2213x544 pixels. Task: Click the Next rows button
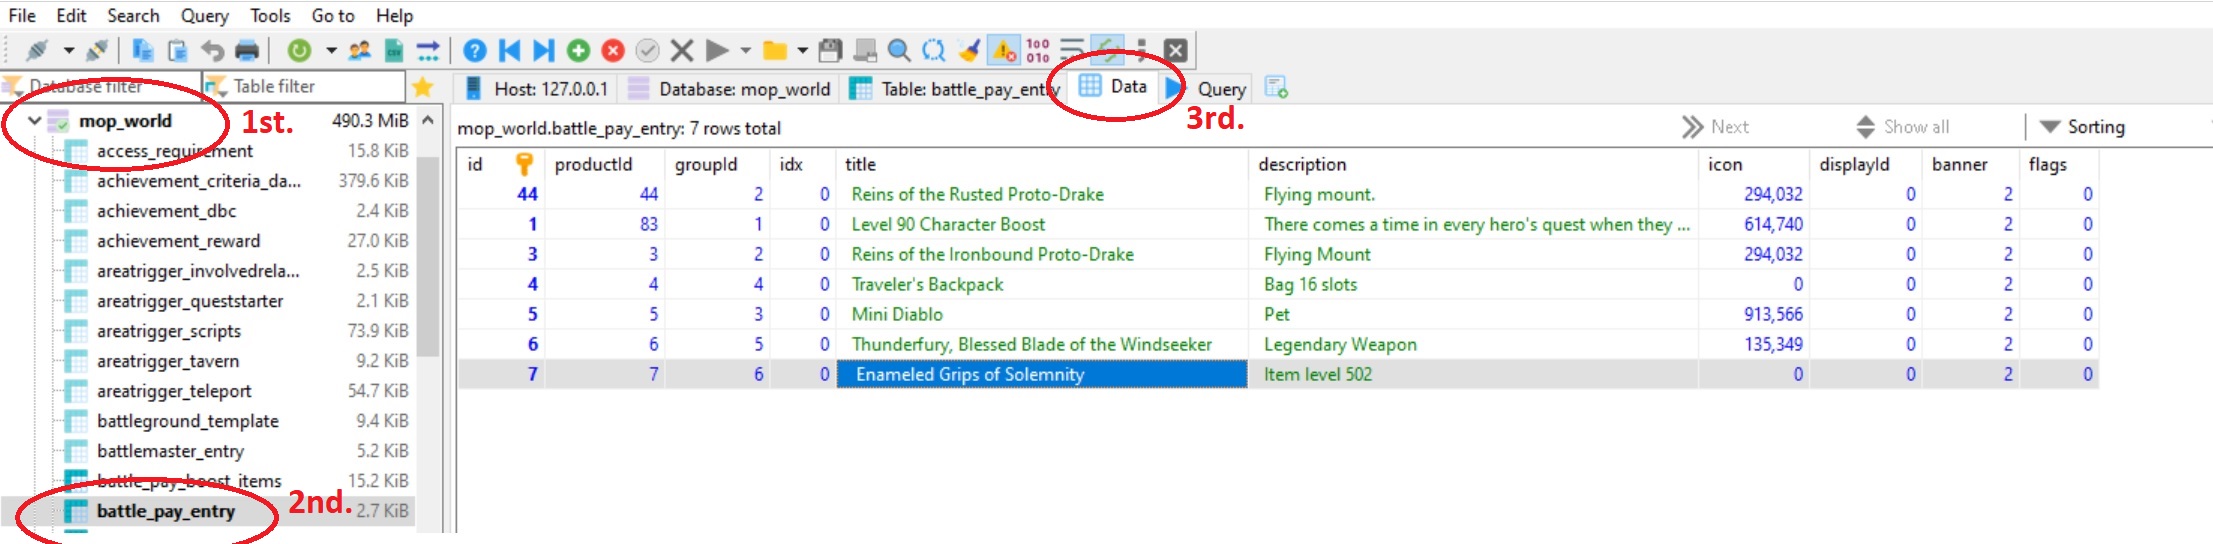[1716, 127]
